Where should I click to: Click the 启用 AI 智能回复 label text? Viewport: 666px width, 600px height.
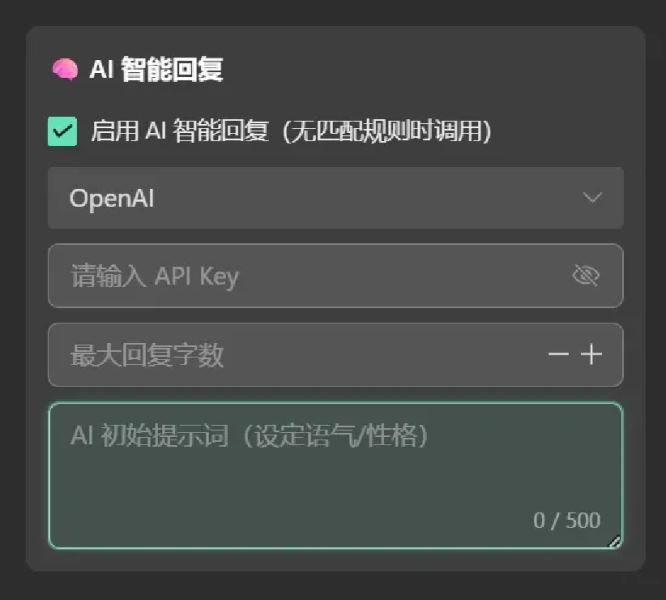click(180, 131)
